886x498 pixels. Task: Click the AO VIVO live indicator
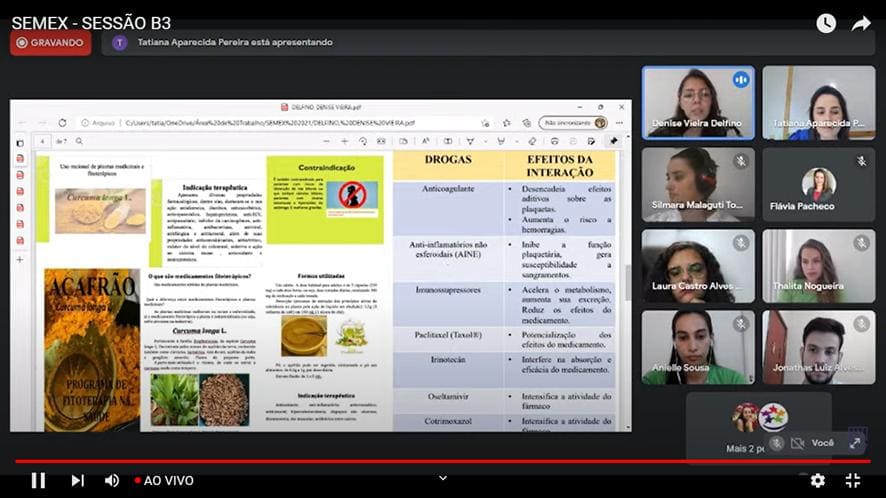[x=164, y=480]
